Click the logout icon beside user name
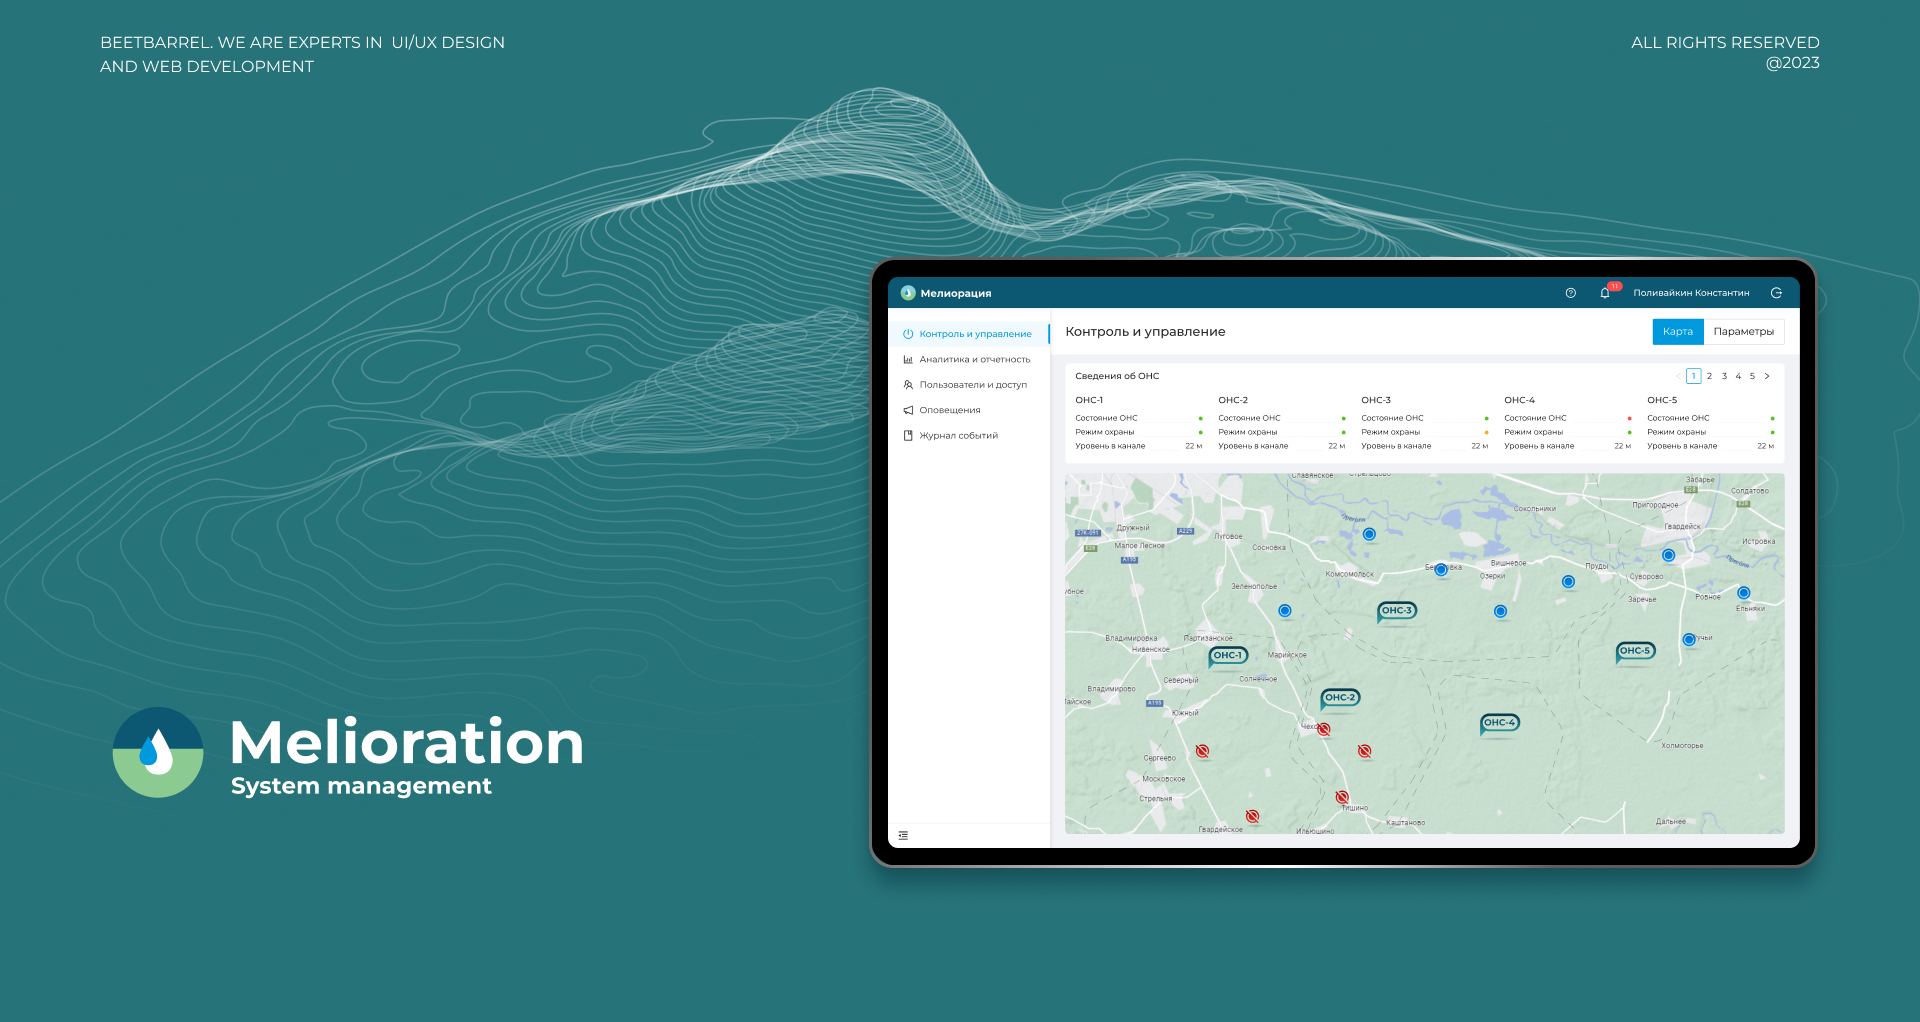 1776,293
